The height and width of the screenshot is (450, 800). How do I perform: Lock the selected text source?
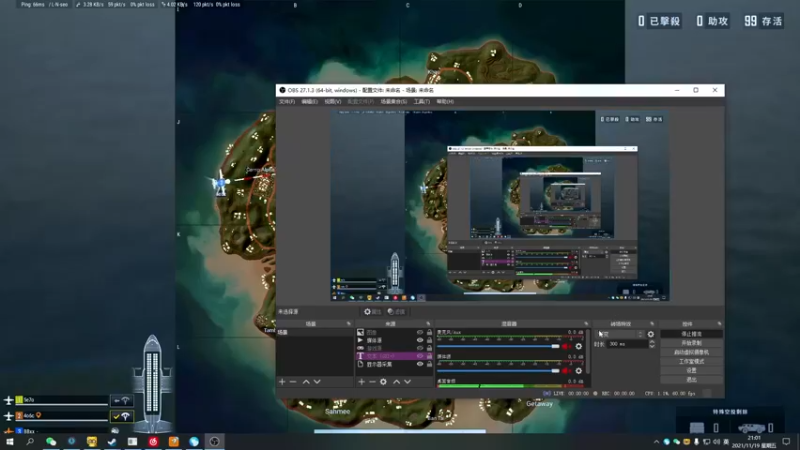point(429,356)
